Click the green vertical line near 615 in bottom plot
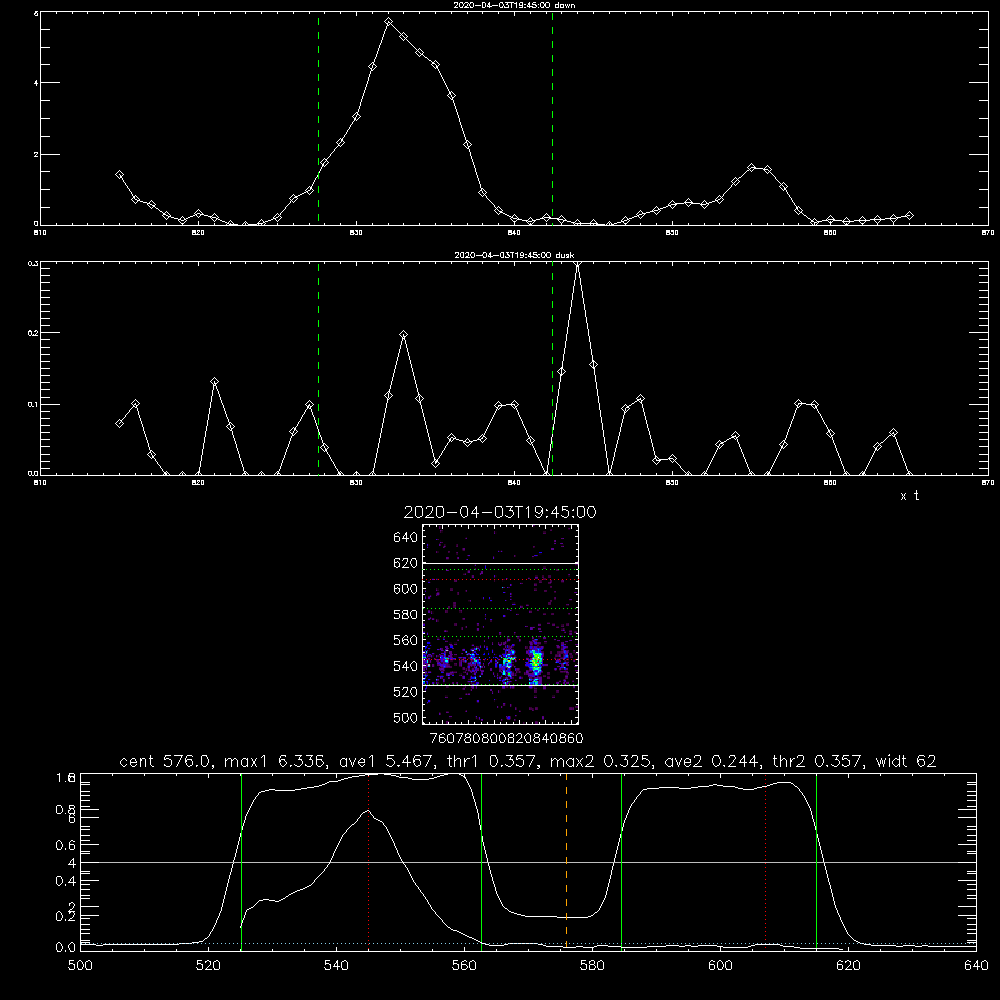 [816, 861]
